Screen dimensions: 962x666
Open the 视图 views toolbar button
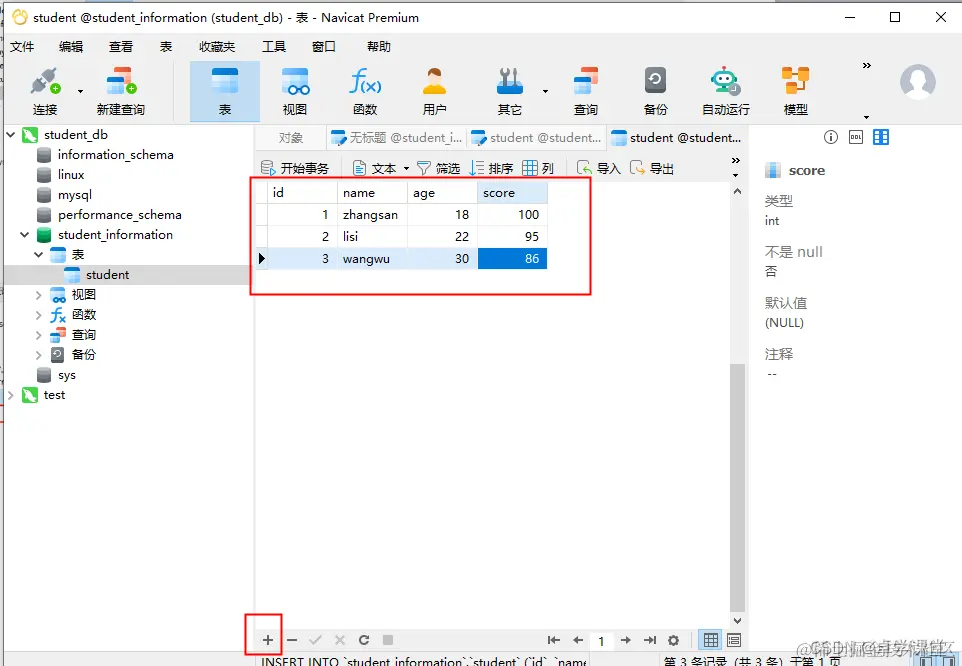pos(295,91)
